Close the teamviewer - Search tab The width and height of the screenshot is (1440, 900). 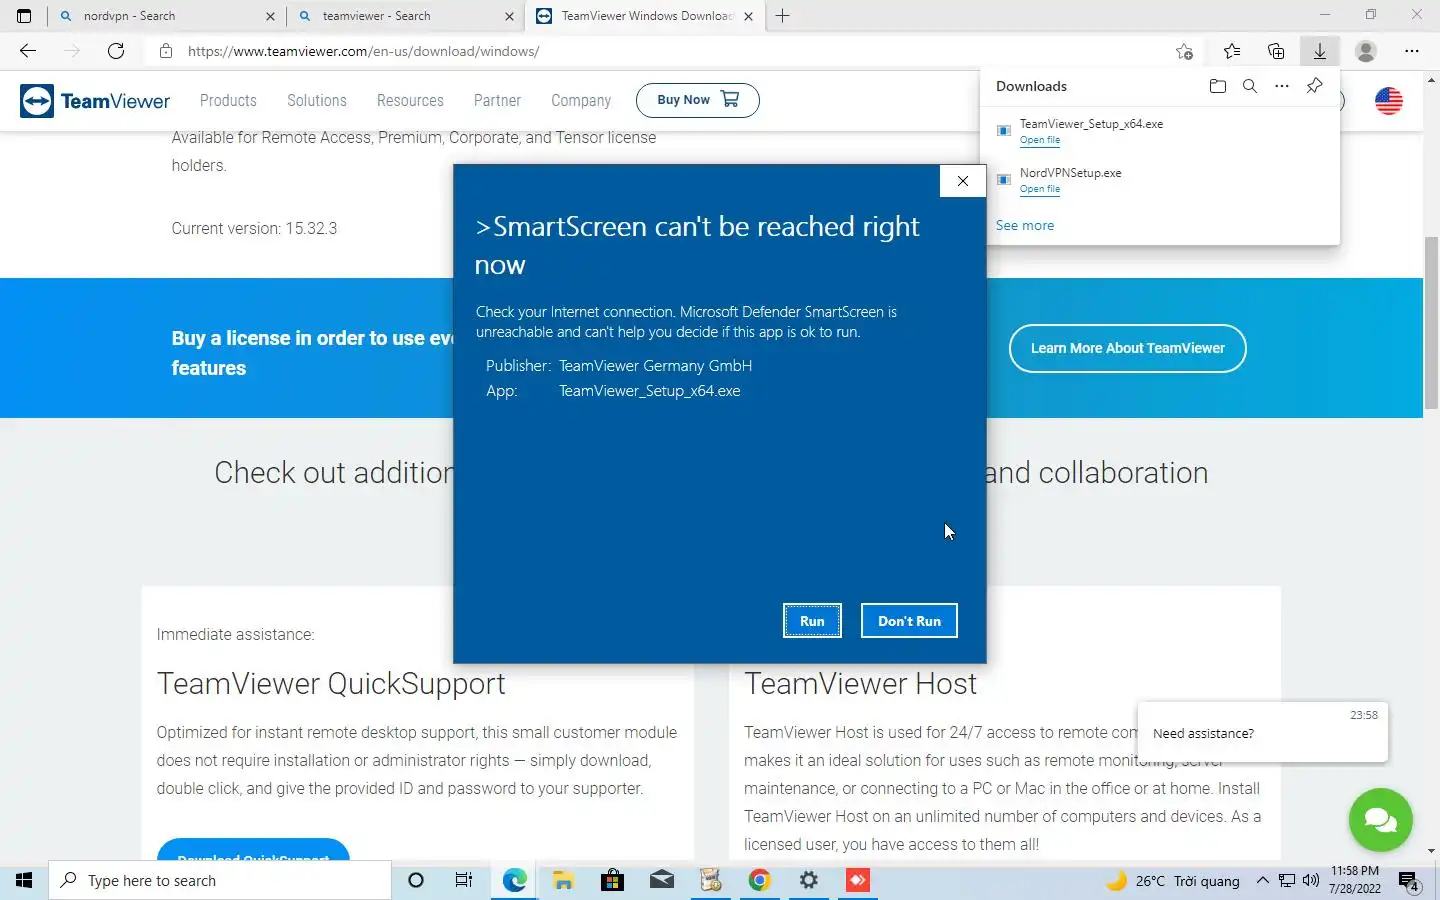[509, 16]
